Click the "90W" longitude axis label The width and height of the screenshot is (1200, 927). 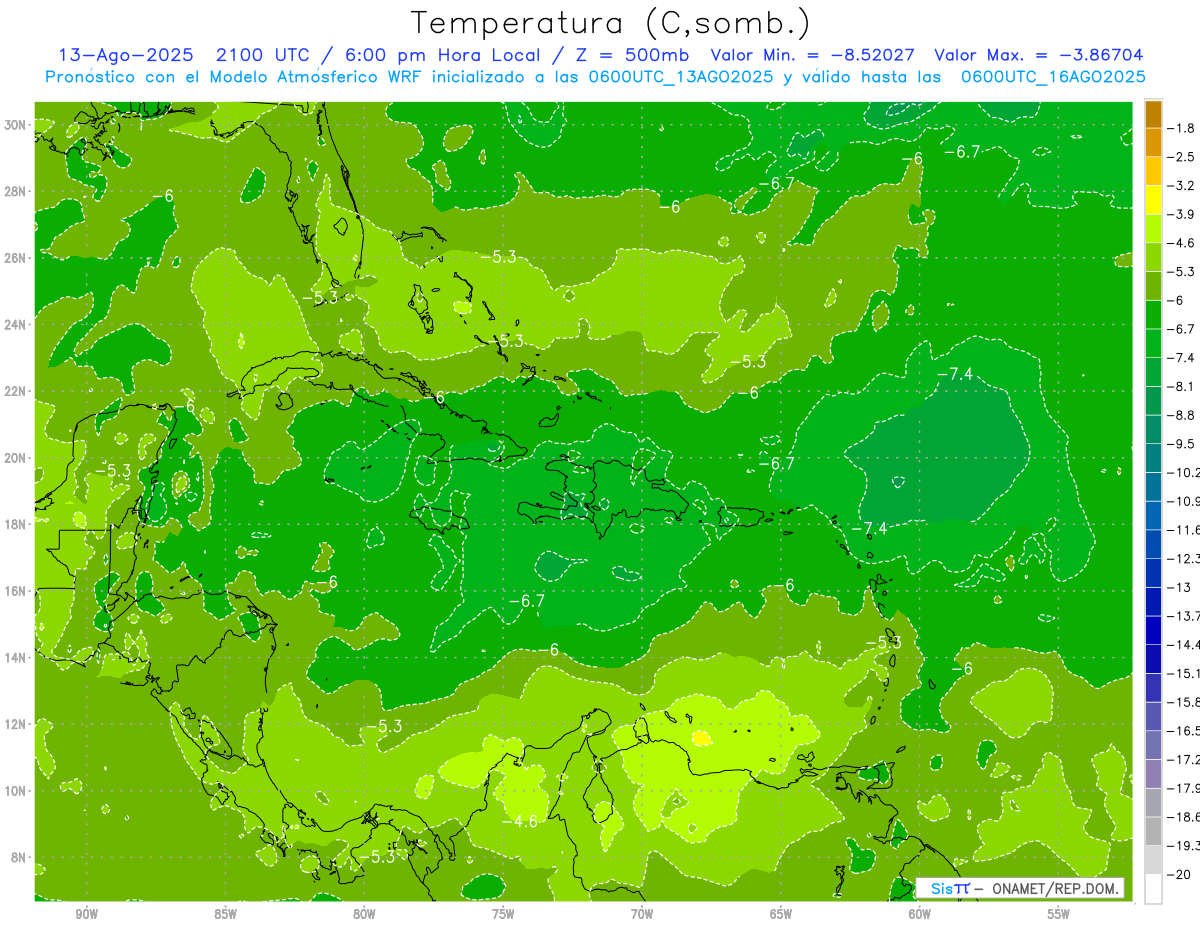click(86, 914)
